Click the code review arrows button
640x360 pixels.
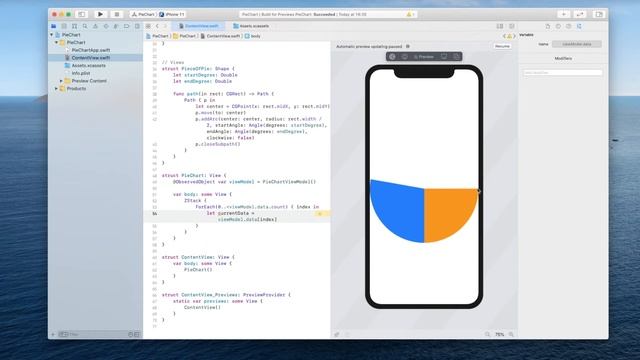[x=580, y=14]
